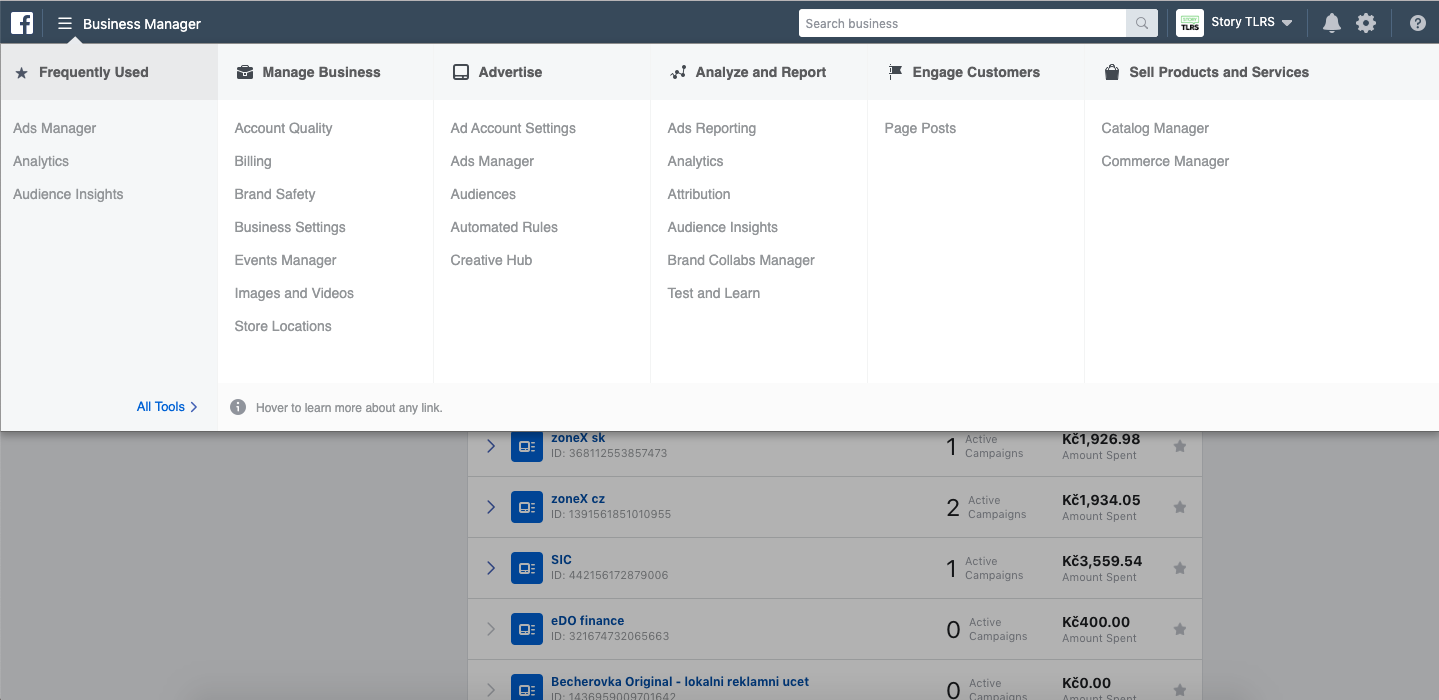Image resolution: width=1439 pixels, height=700 pixels.
Task: Open Billing
Action: pyautogui.click(x=253, y=161)
